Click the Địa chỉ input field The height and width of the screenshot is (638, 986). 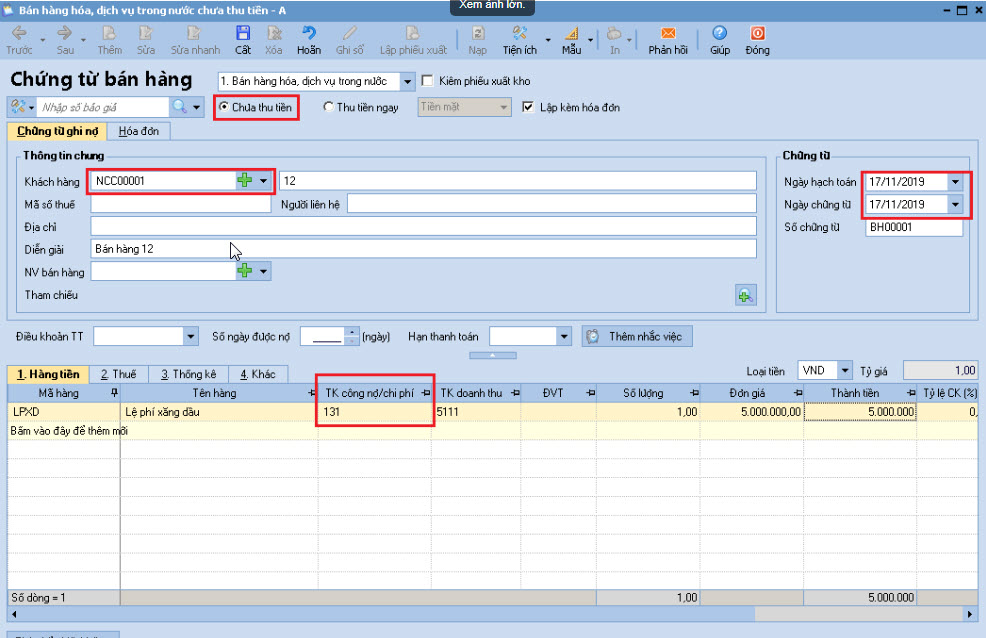click(x=423, y=226)
